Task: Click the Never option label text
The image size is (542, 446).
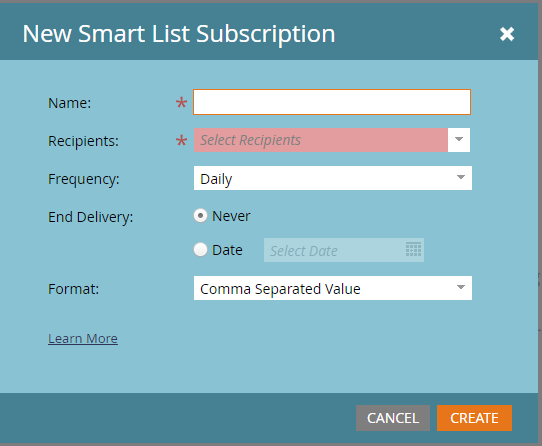Action: pos(231,216)
